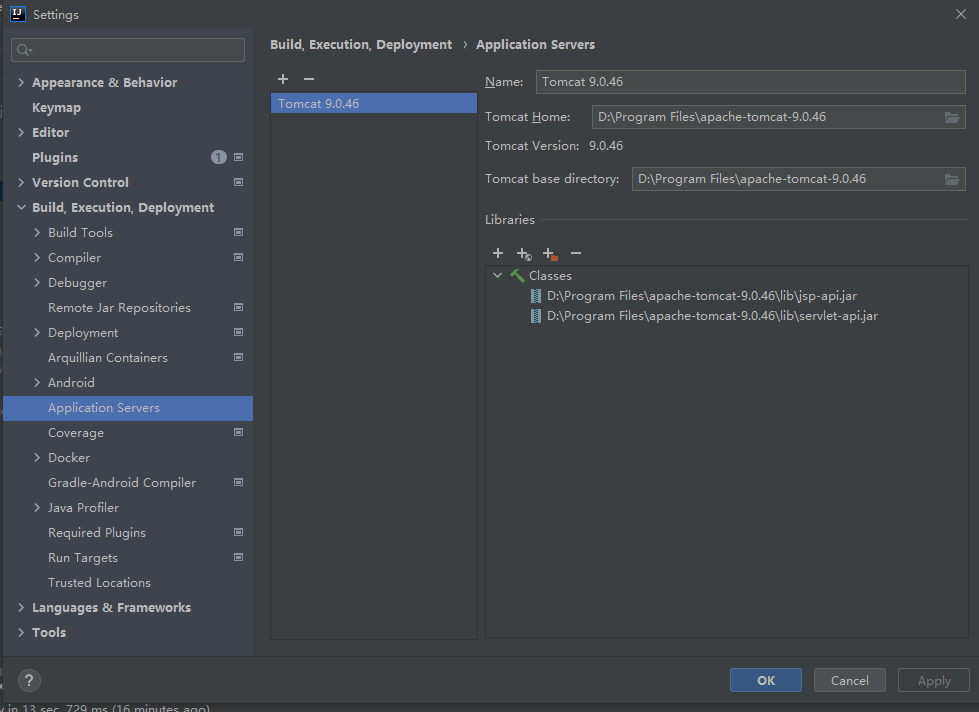
Task: Open the Keymap settings page
Action: [56, 108]
